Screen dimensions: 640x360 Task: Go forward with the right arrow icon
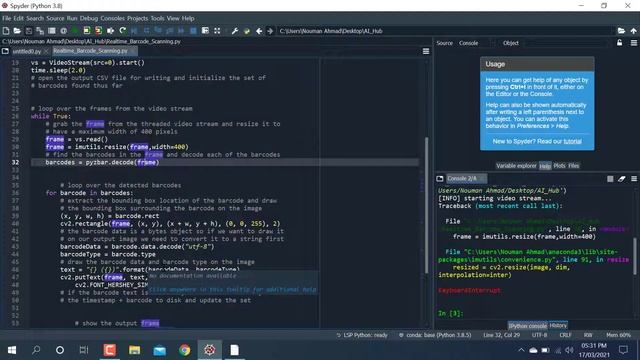pyautogui.click(x=270, y=31)
